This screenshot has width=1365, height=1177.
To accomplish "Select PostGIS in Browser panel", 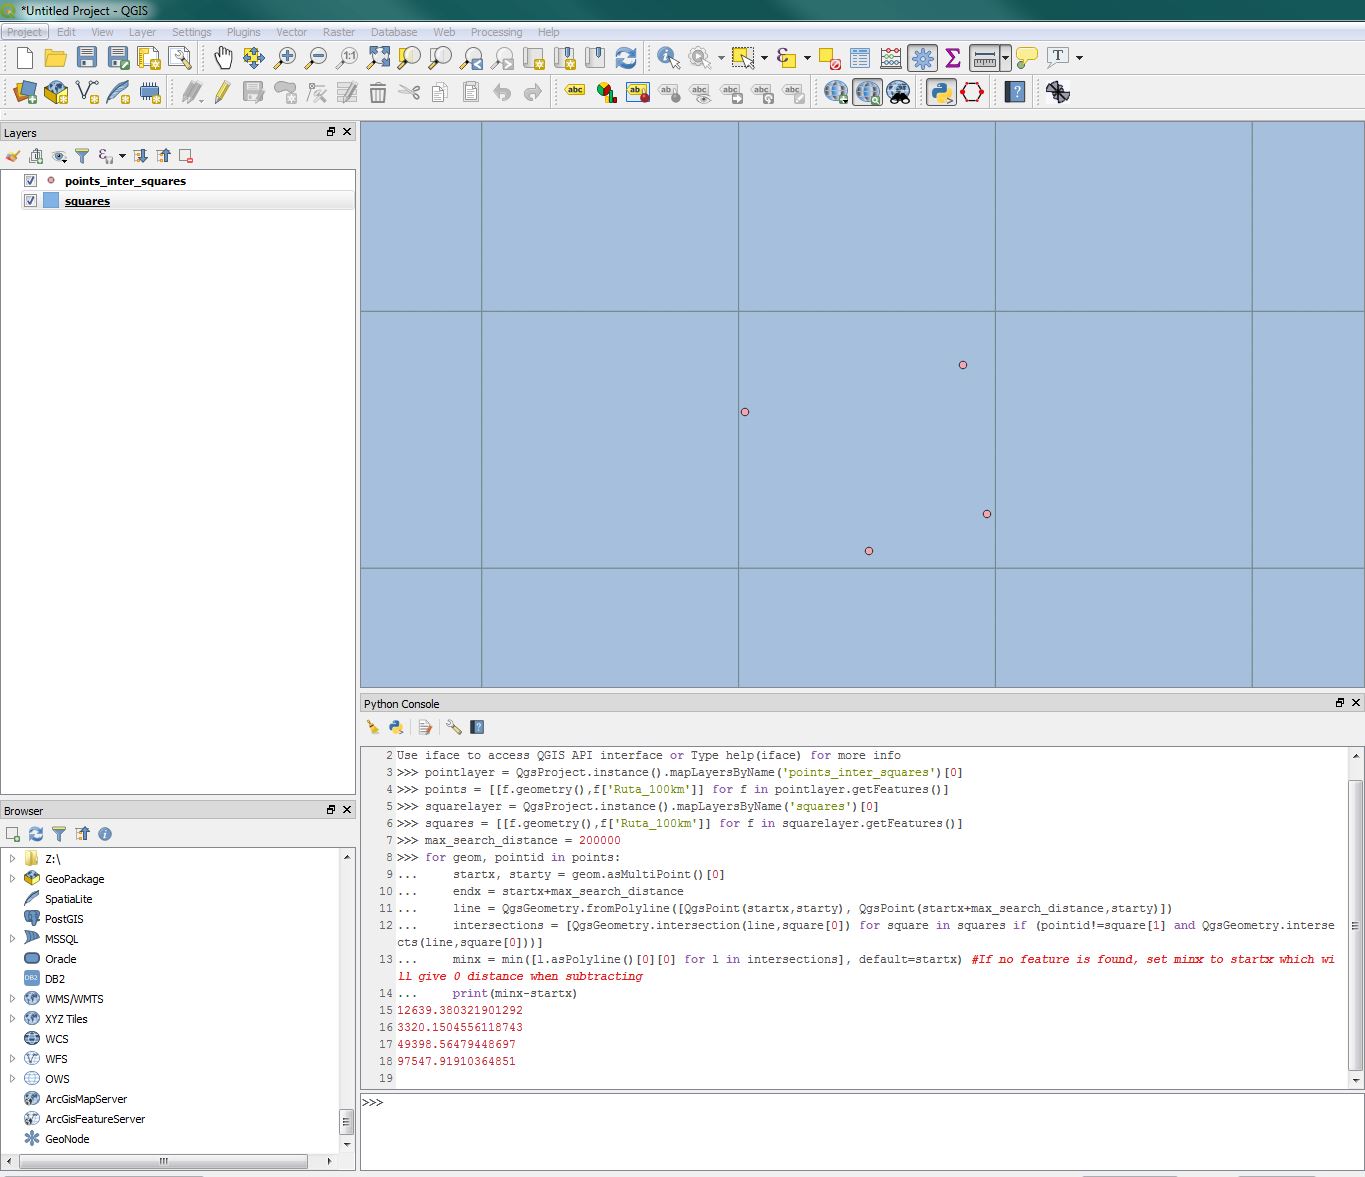I will coord(64,919).
